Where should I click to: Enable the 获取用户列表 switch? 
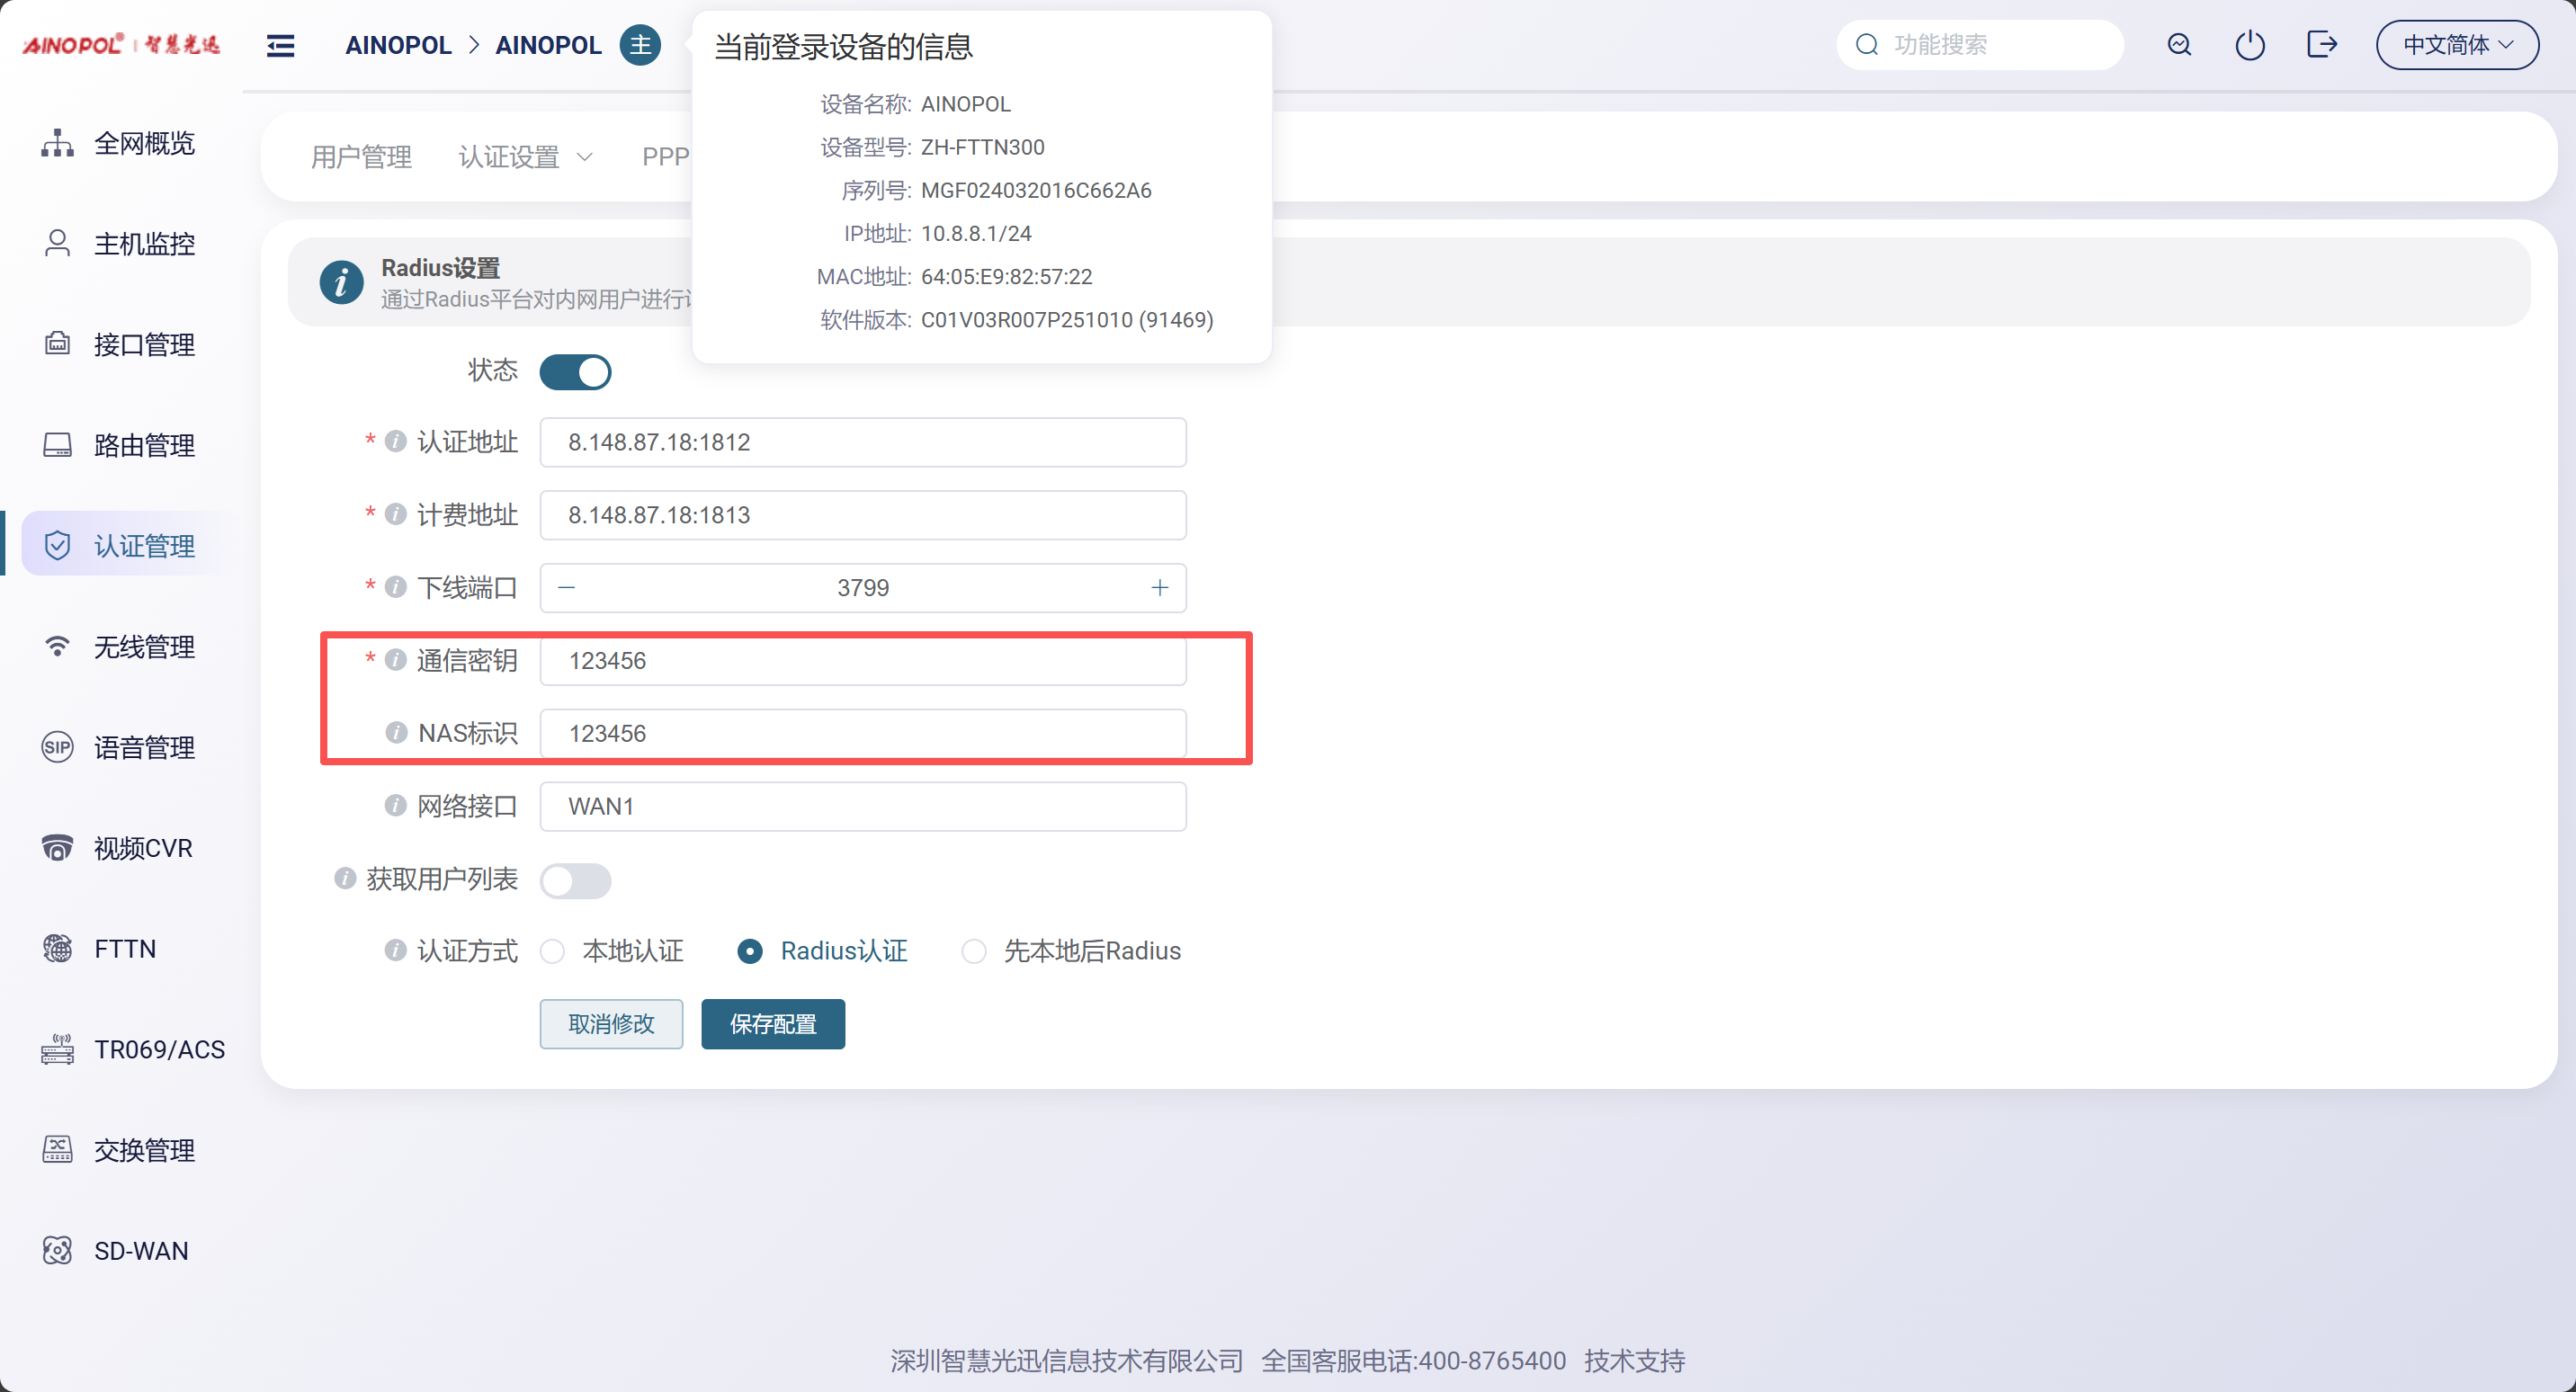(x=575, y=880)
